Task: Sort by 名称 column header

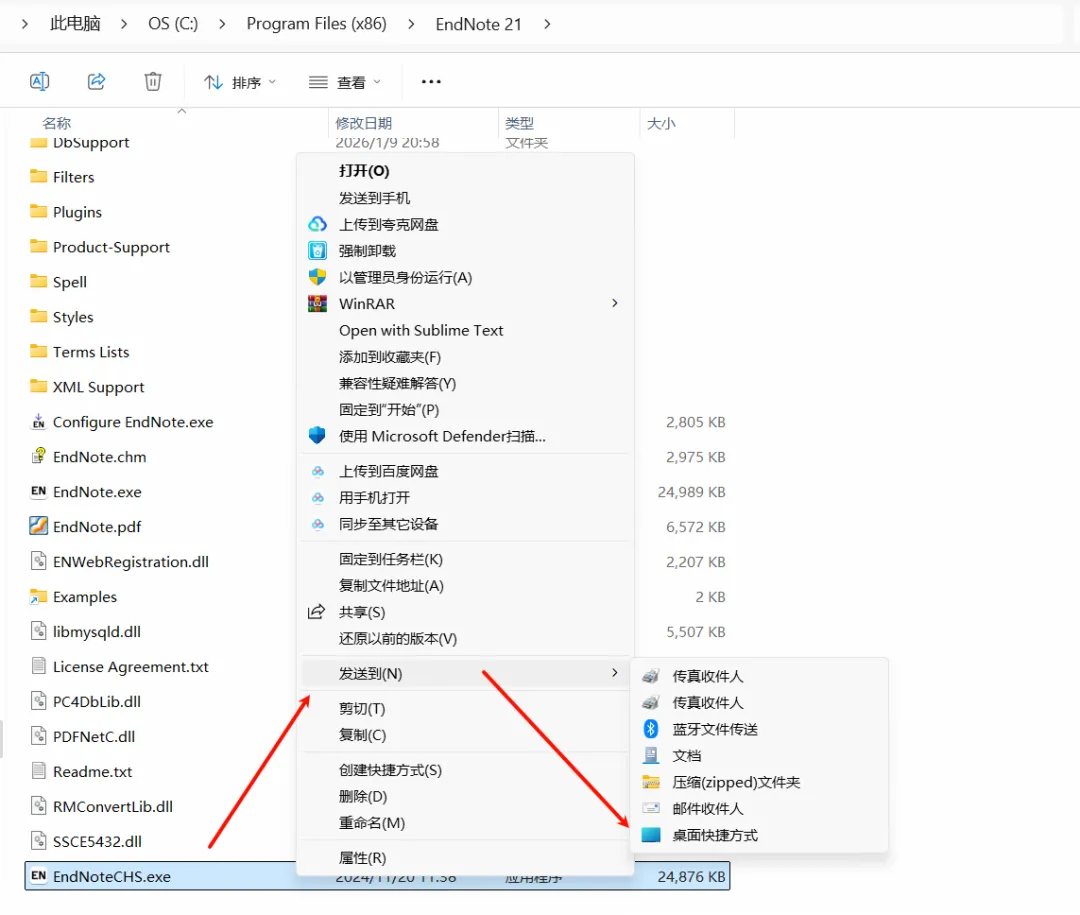Action: point(56,123)
